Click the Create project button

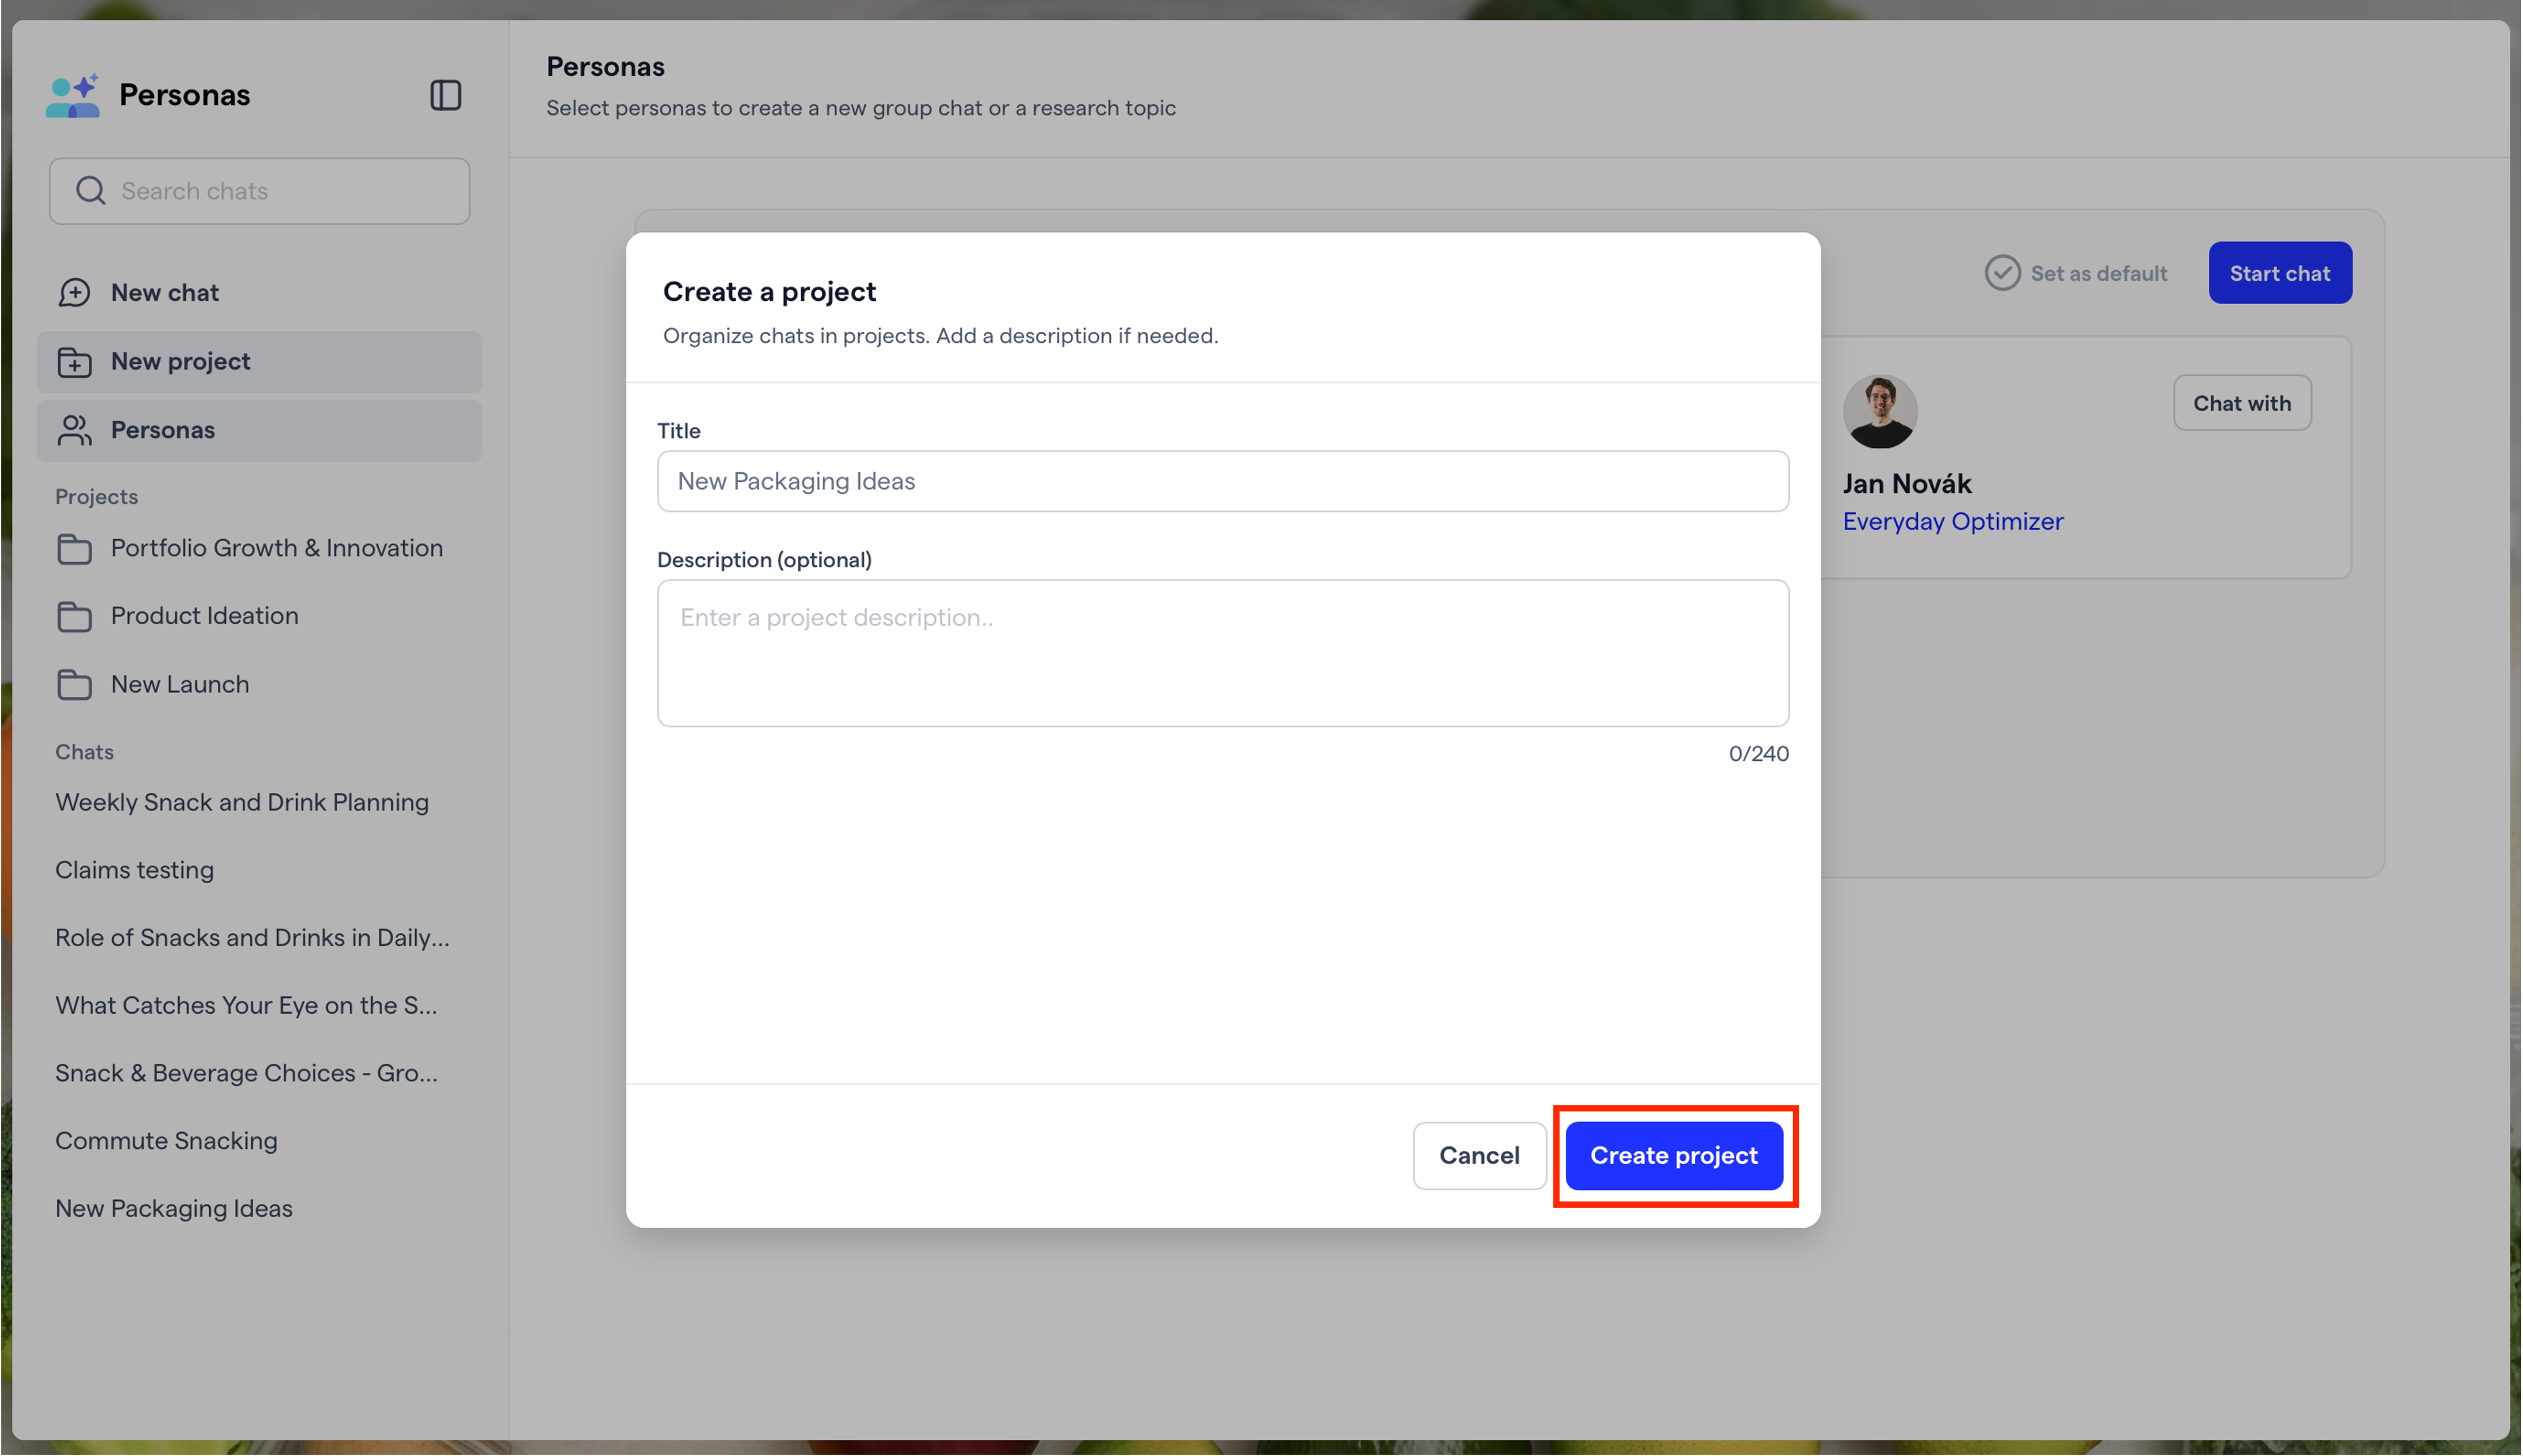coord(1674,1155)
